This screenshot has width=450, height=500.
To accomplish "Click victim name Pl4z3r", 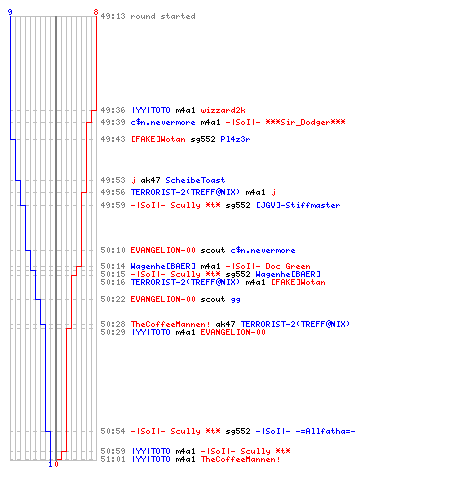I will 235,139.
